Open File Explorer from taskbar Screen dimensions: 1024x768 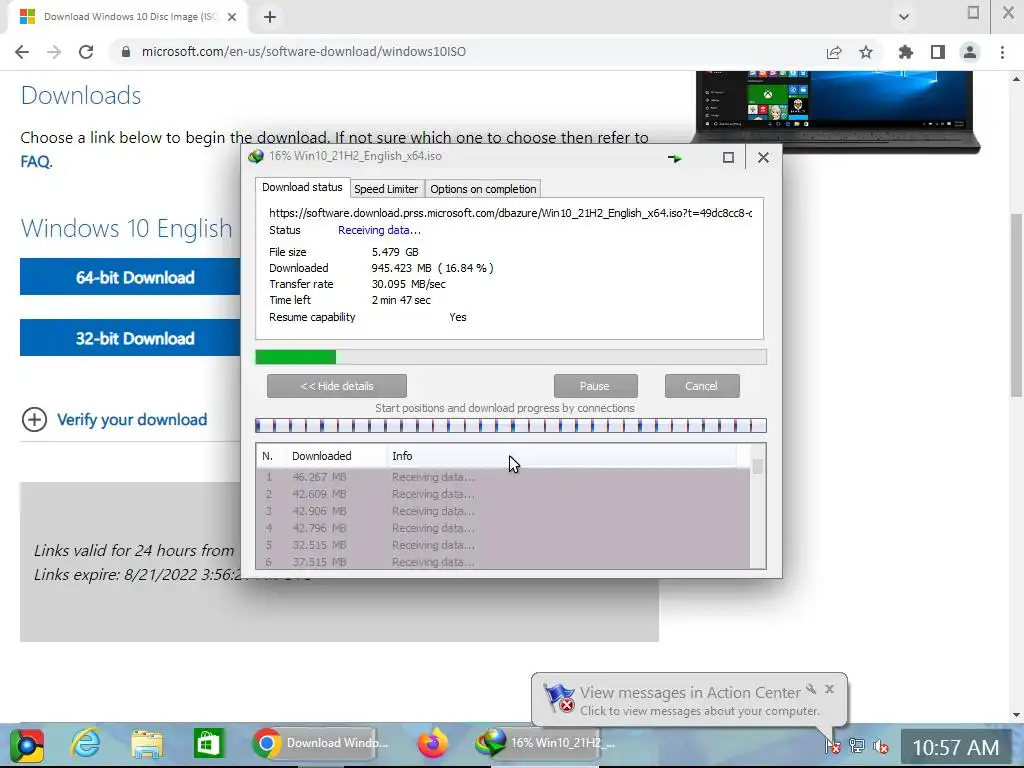pos(147,744)
